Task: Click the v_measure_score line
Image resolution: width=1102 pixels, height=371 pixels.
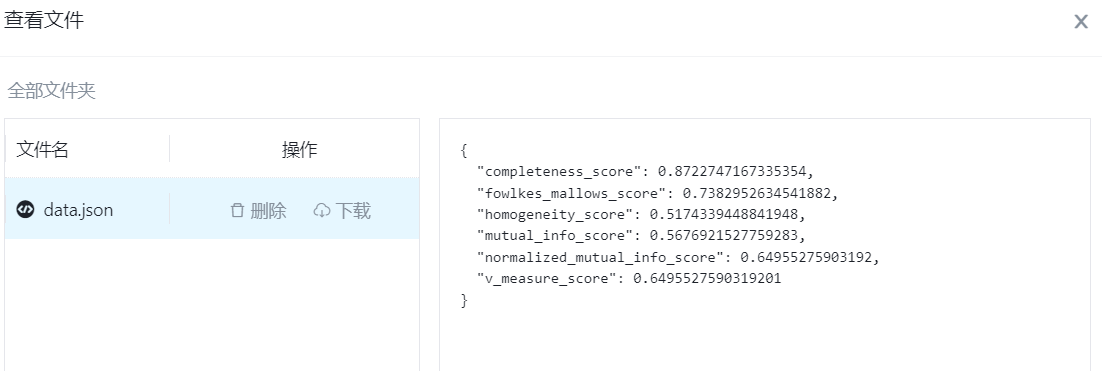Action: [629, 278]
